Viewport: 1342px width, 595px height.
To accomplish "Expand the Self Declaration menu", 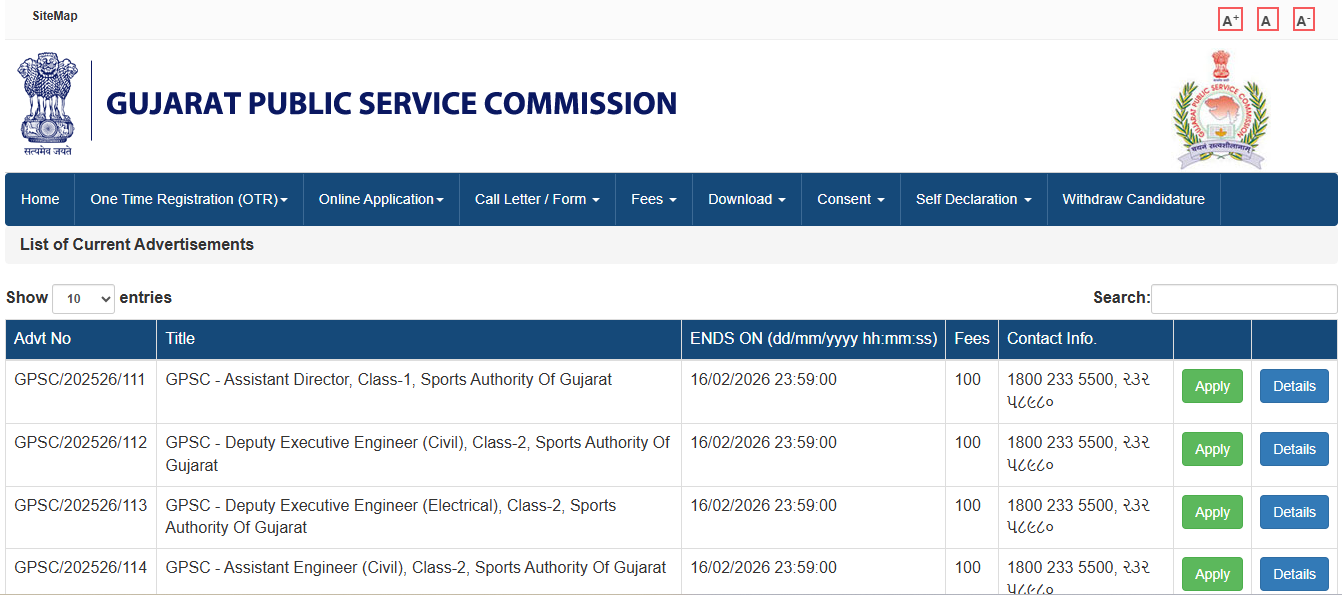I will tap(973, 199).
